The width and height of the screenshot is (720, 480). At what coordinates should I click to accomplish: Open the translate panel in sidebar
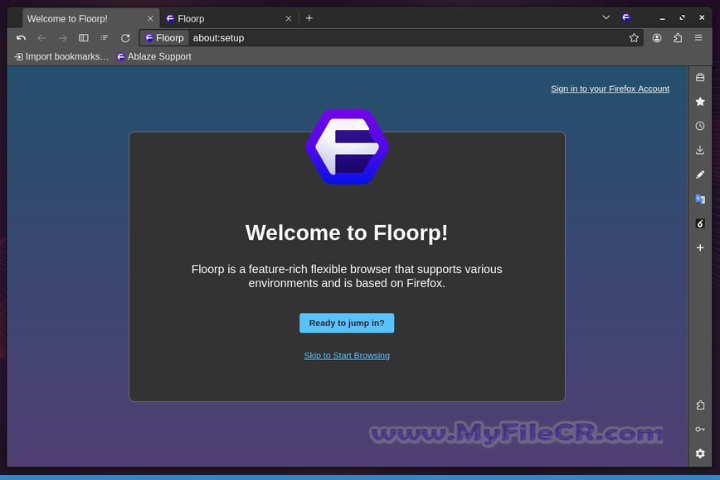pos(700,199)
